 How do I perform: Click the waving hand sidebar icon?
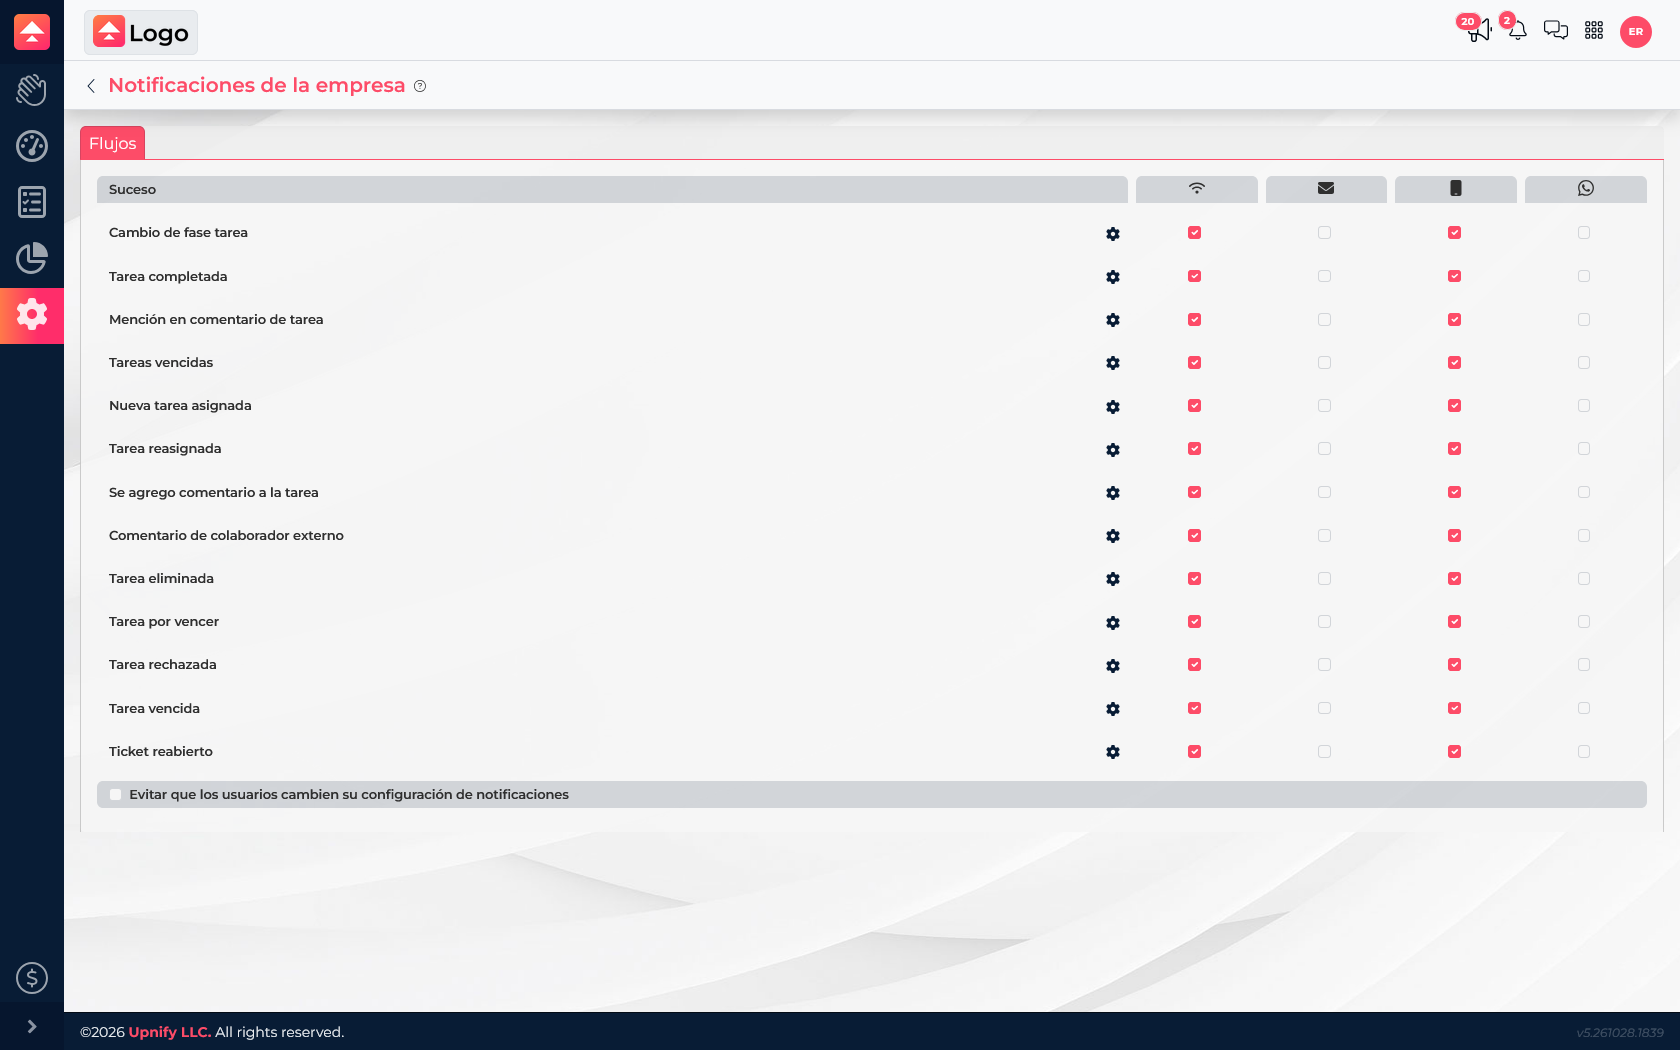click(x=32, y=90)
